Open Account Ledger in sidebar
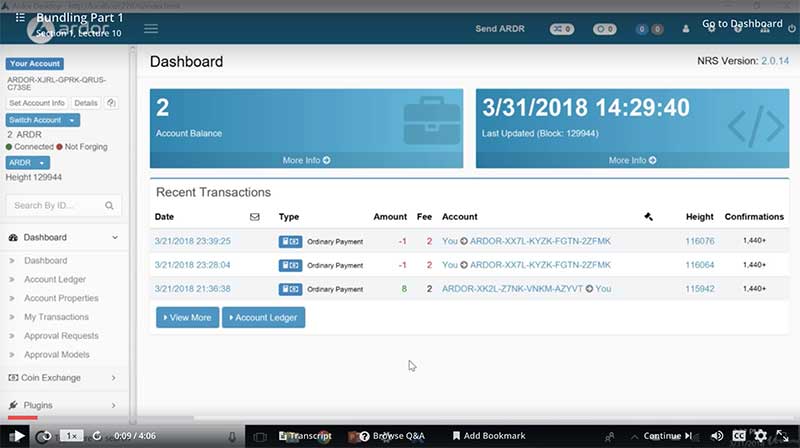This screenshot has height=448, width=800. [55, 280]
